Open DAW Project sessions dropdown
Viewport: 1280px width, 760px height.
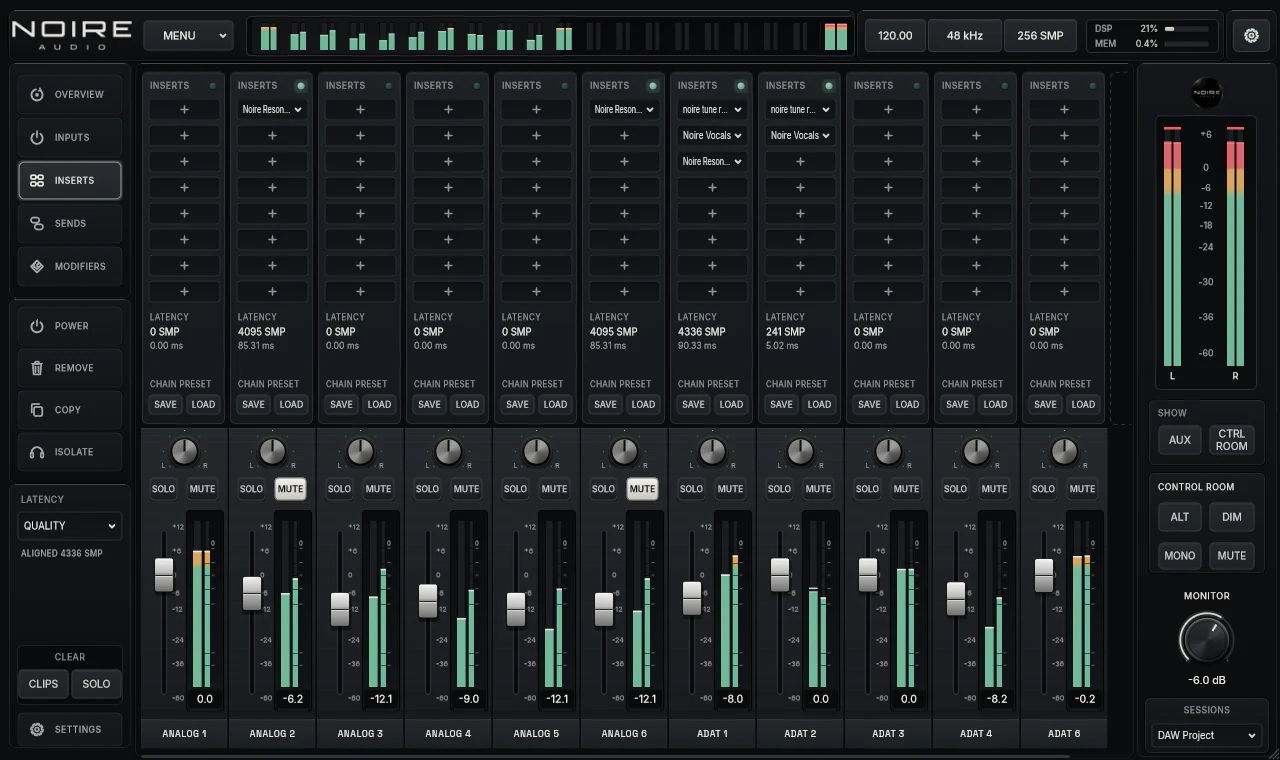point(1206,735)
